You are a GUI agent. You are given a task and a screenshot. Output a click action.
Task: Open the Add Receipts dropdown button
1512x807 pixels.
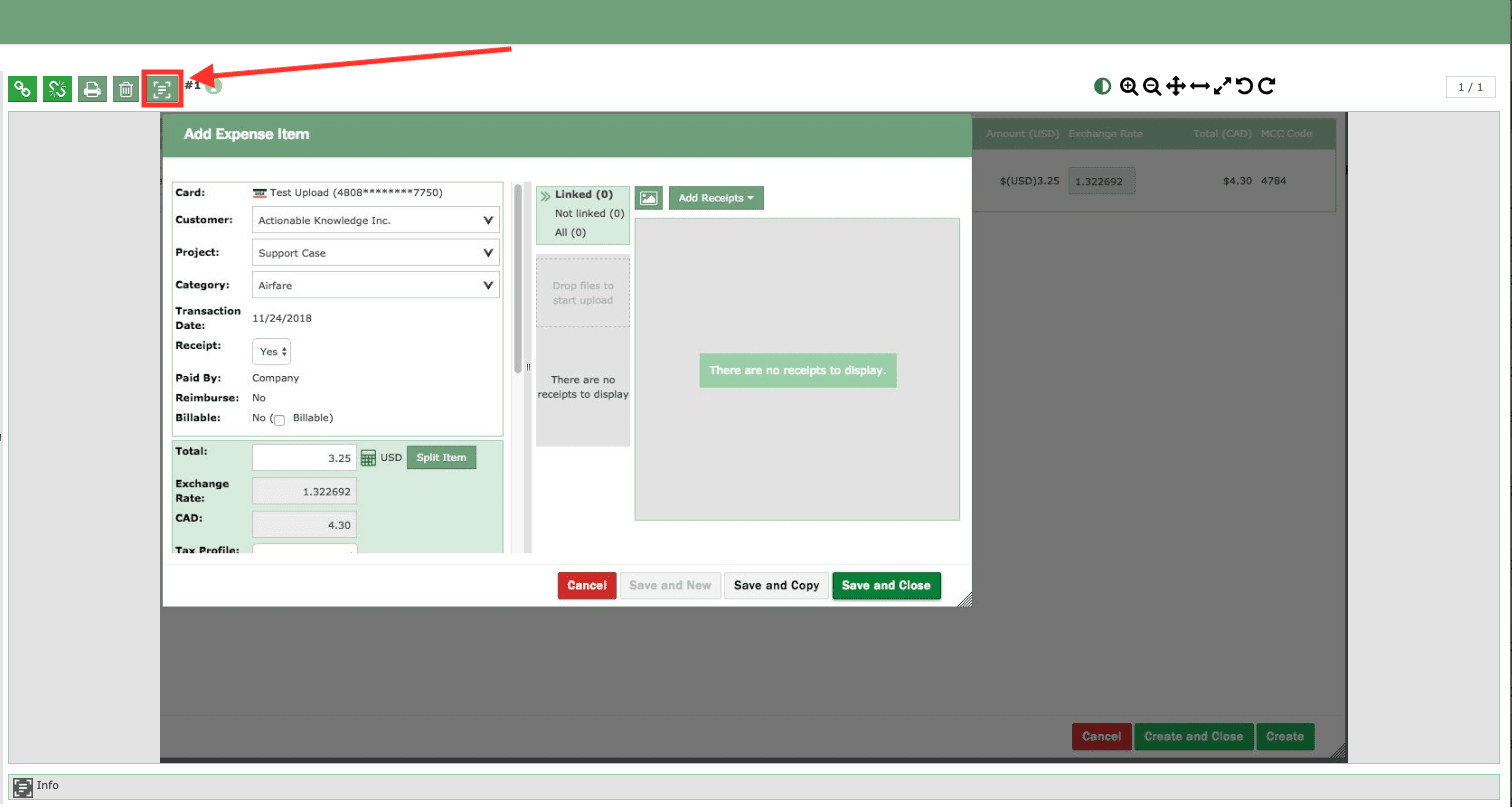click(716, 198)
